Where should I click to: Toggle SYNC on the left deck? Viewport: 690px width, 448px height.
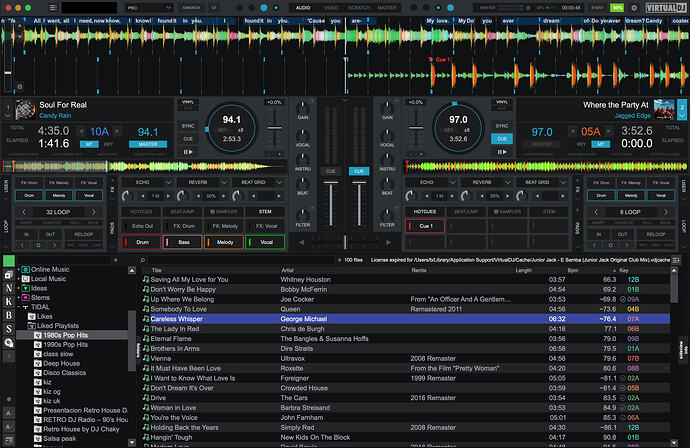pyautogui.click(x=188, y=126)
